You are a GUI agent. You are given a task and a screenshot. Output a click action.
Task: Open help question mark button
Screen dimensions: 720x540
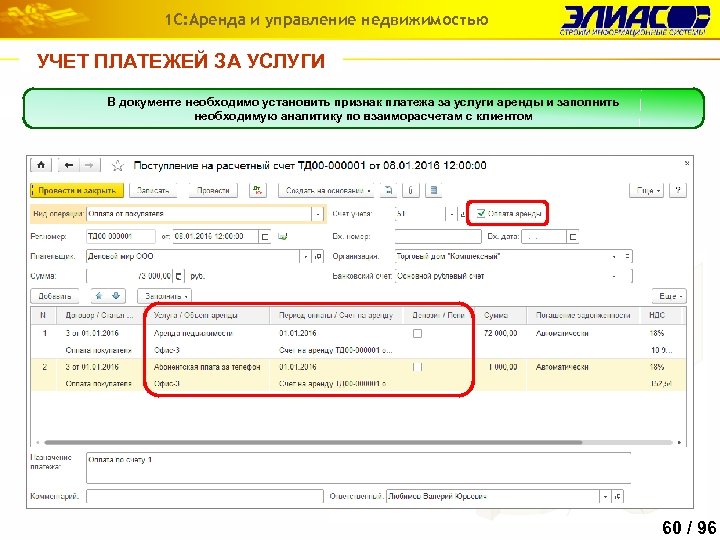click(x=678, y=190)
